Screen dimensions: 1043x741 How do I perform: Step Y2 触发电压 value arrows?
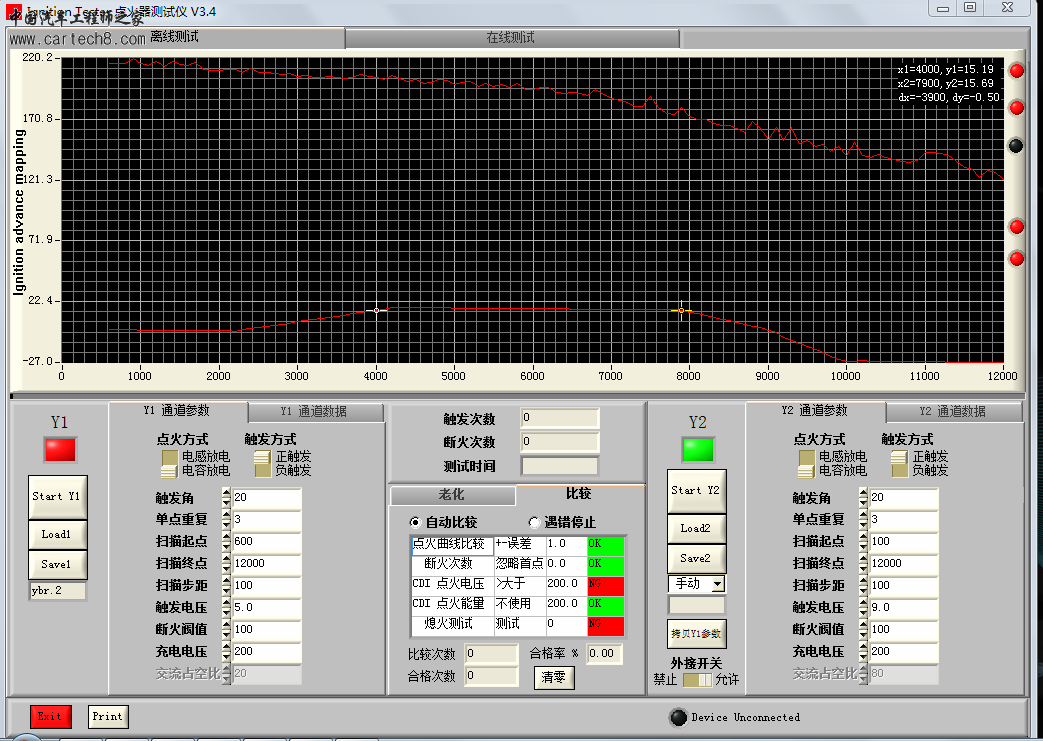click(x=863, y=607)
